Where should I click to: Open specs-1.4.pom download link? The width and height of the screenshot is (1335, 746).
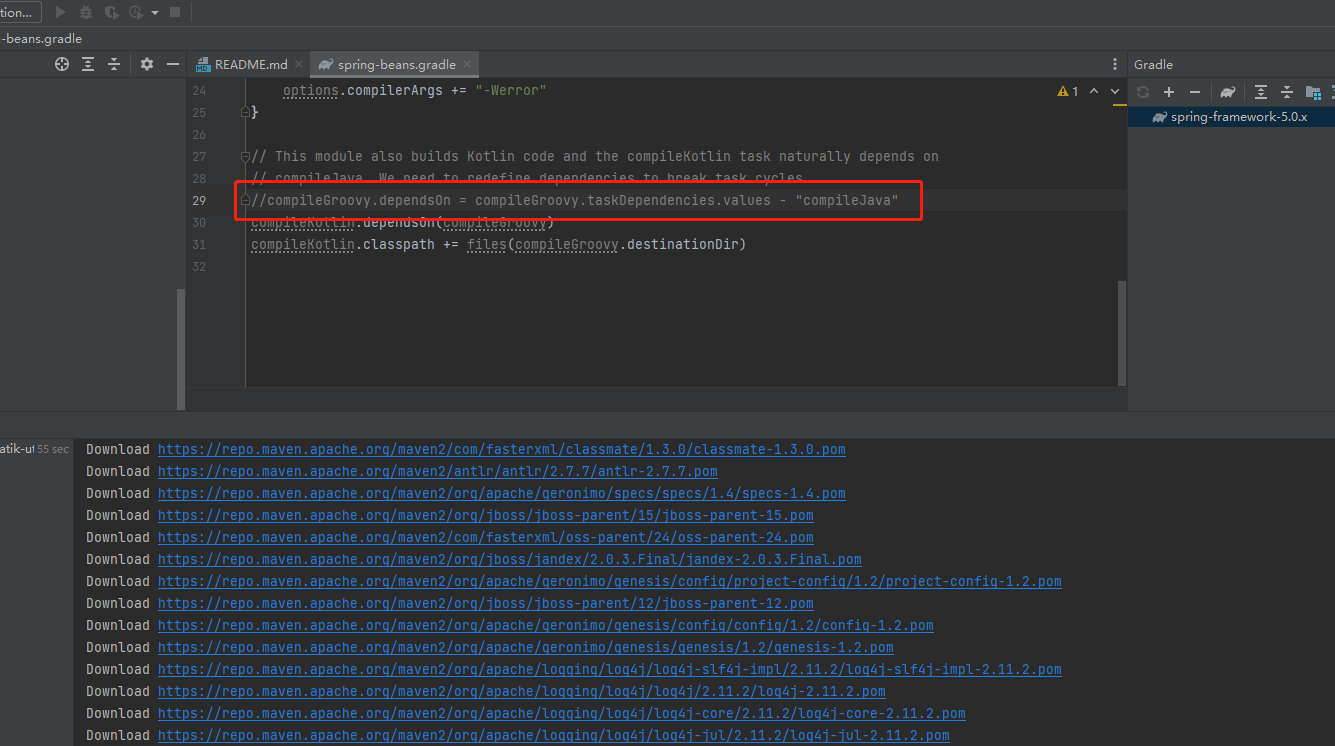[501, 494]
